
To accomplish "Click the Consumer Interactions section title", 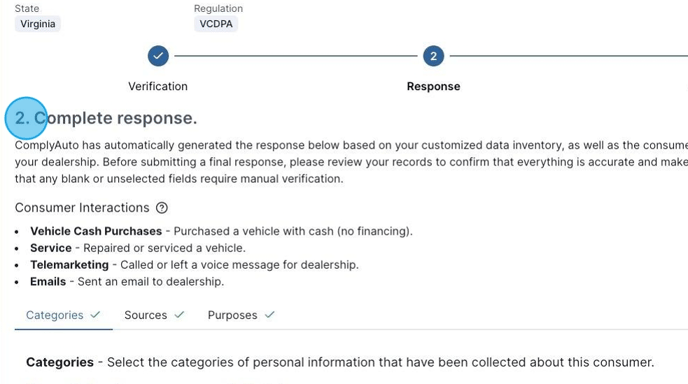I will (82, 208).
